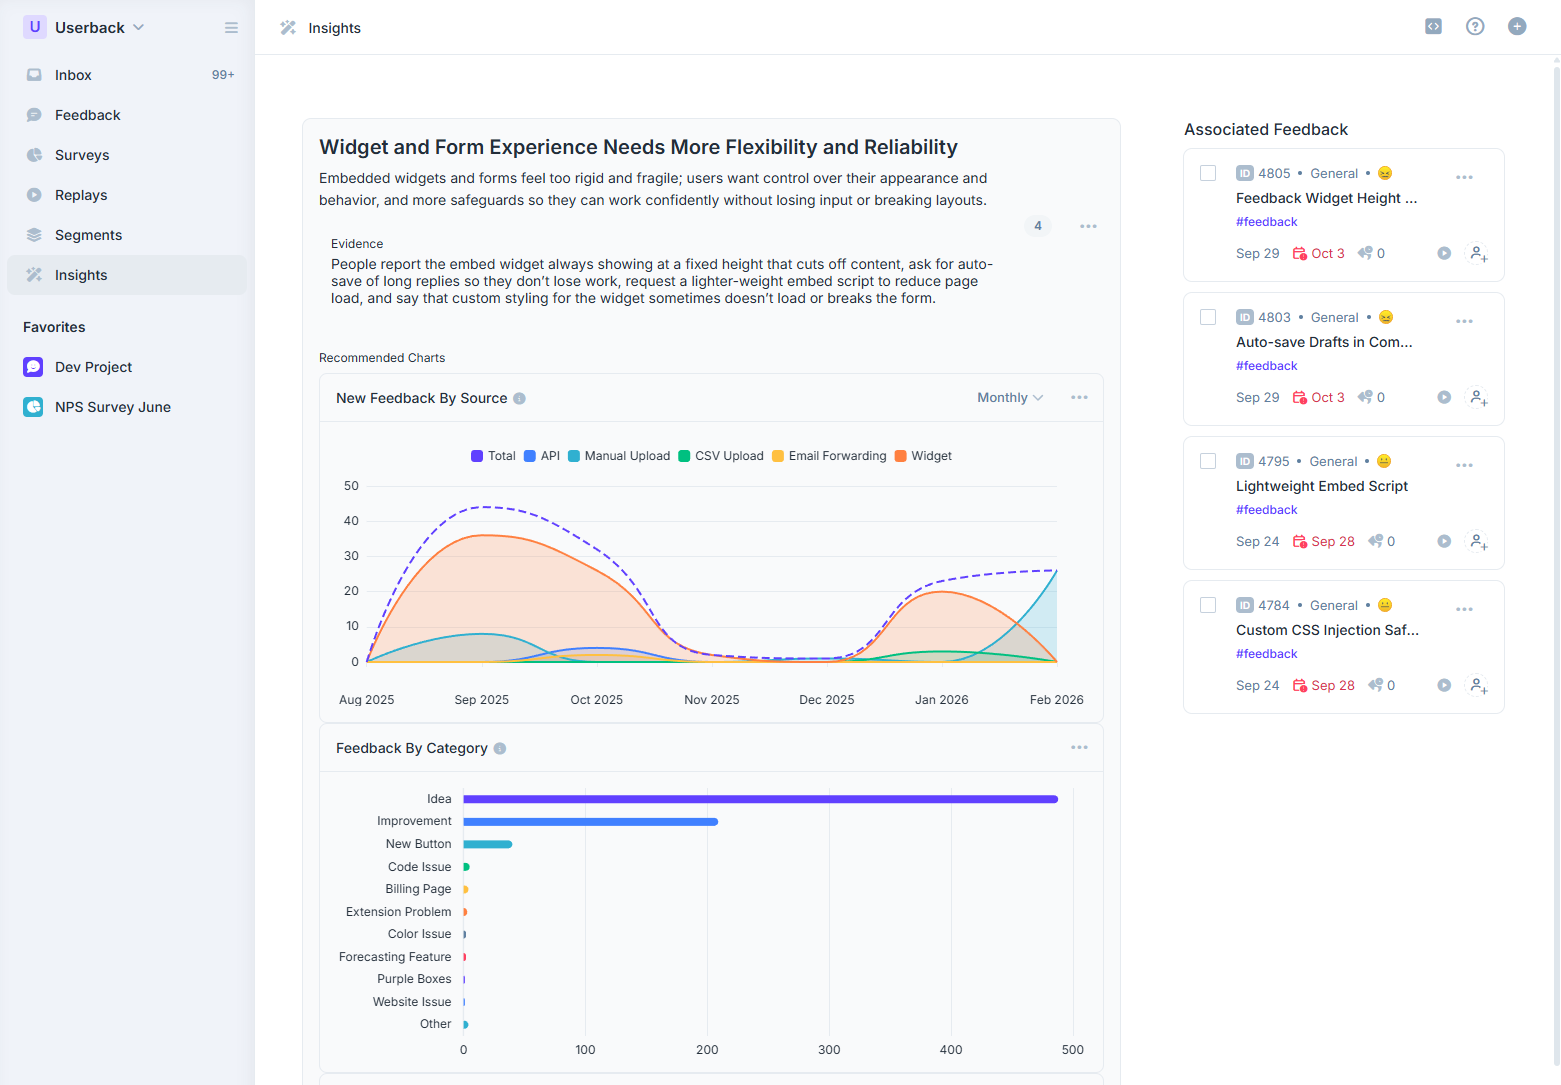Toggle API series color swatch in legend

[x=530, y=456]
